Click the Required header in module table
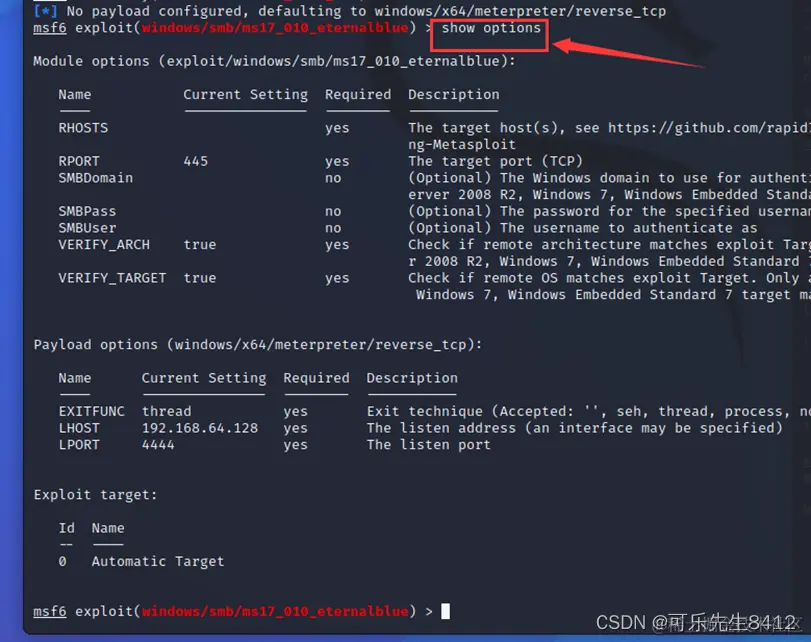Viewport: 811px width, 642px height. (358, 95)
